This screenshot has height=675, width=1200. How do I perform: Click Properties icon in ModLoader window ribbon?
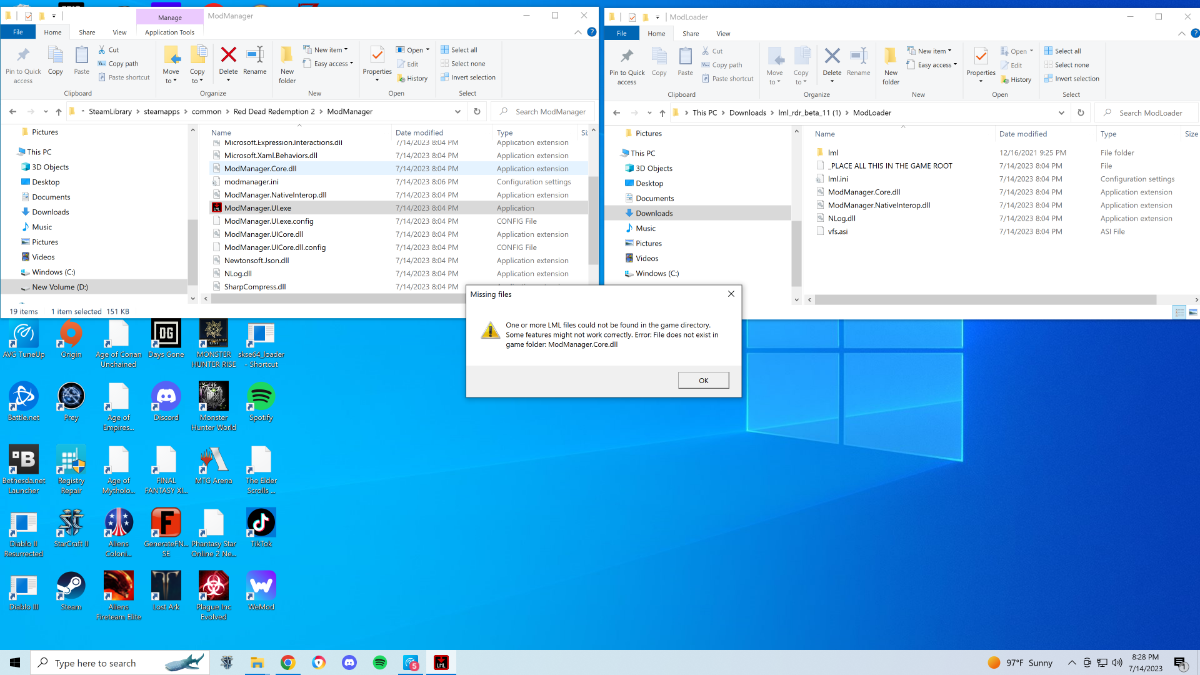coord(981,59)
